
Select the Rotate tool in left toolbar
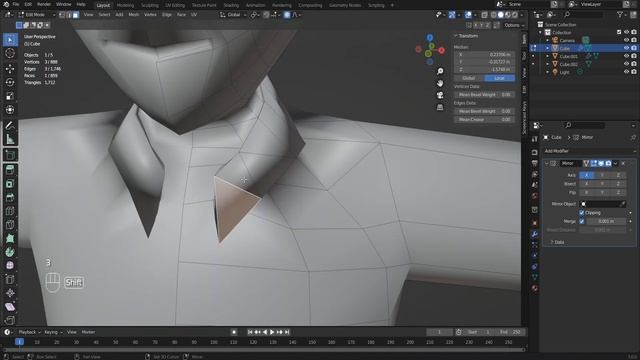pyautogui.click(x=10, y=82)
